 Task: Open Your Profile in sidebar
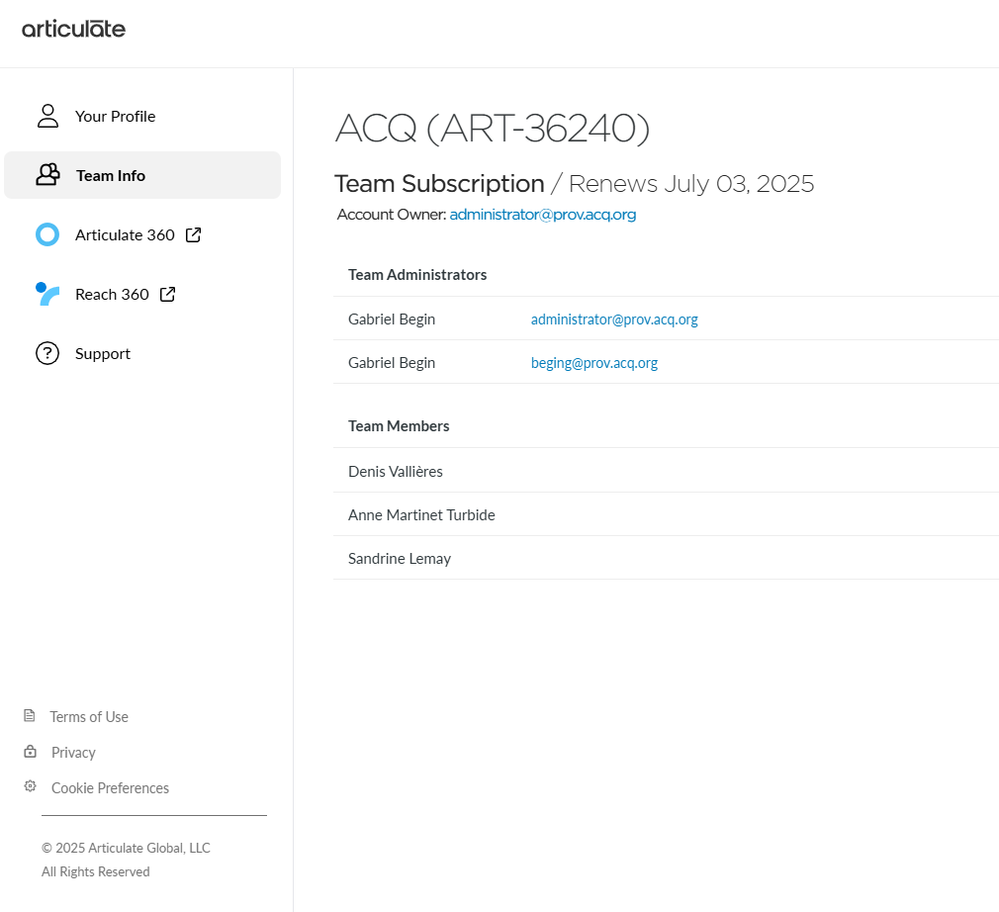coord(115,116)
